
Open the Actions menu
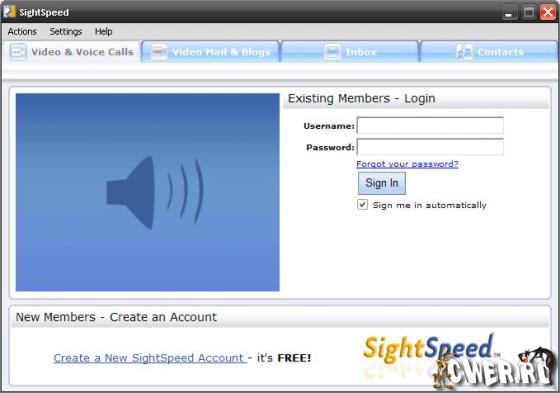(22, 31)
